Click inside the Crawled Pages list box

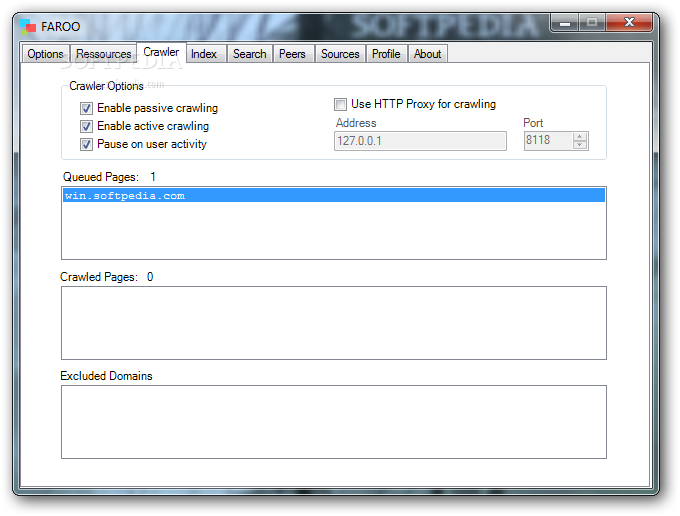pos(334,323)
